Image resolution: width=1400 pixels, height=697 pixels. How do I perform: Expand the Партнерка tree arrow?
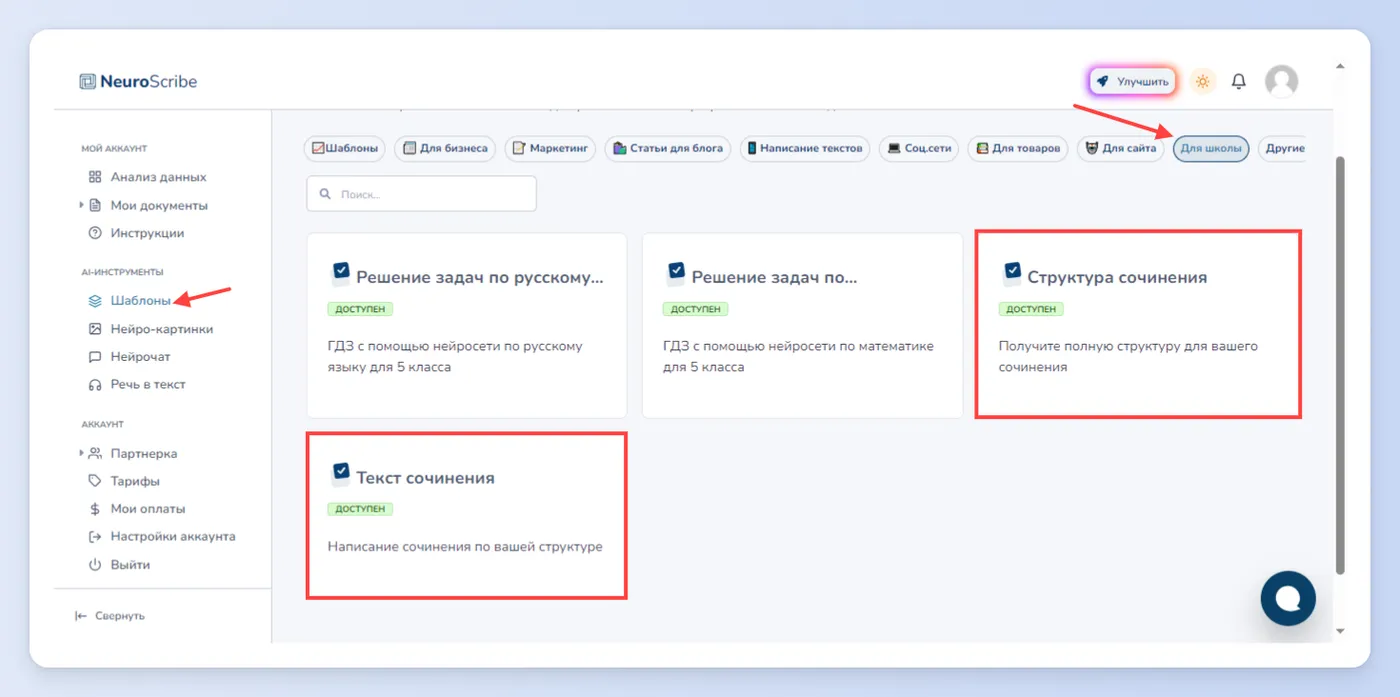tap(81, 453)
